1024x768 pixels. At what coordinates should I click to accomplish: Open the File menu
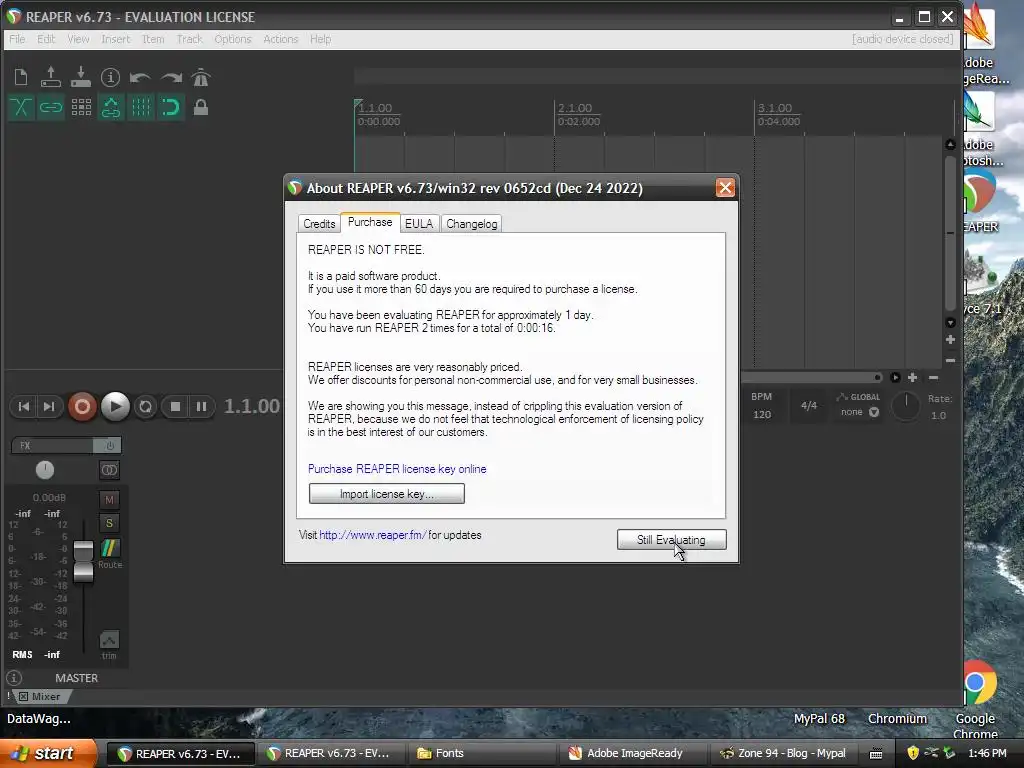[17, 39]
